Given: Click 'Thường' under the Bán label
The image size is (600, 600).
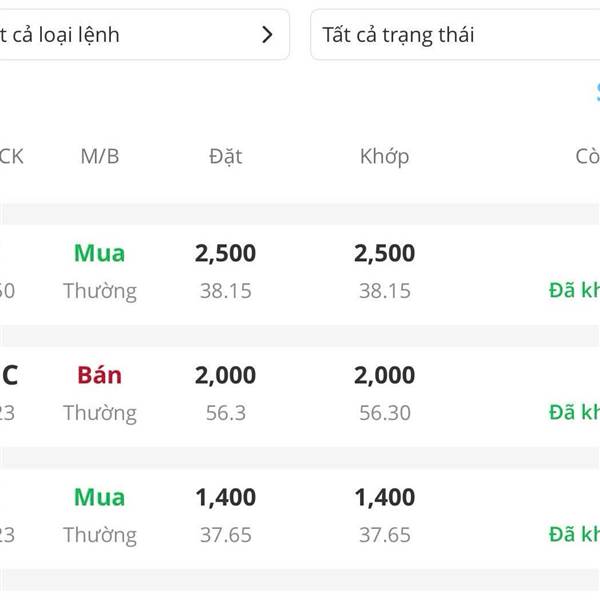Looking at the screenshot, I should tap(100, 413).
